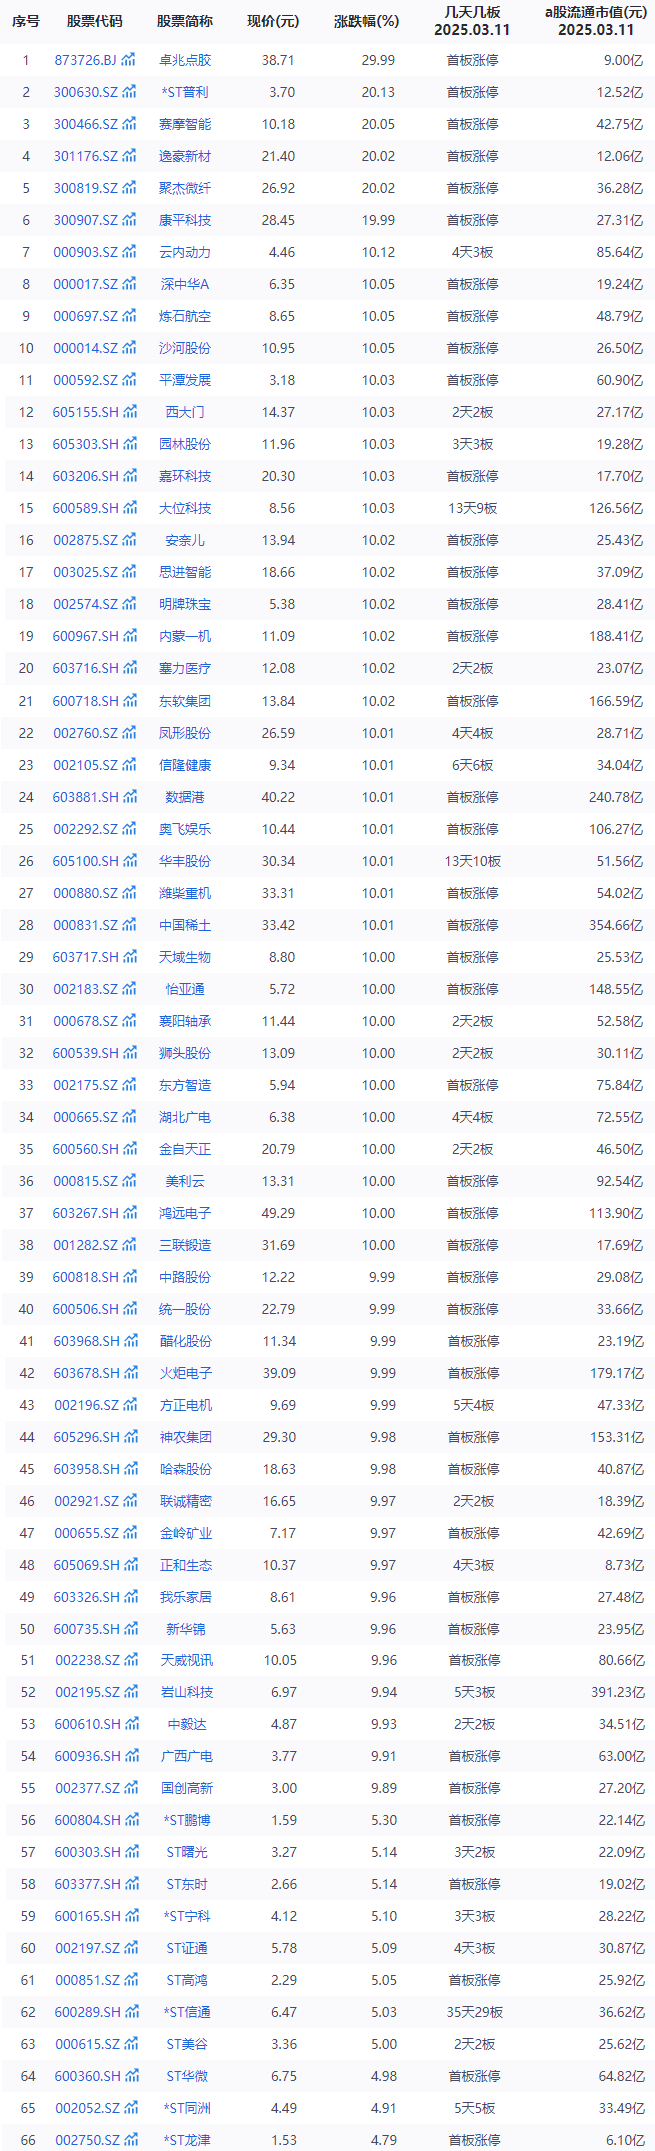Viewport: 655px width, 2151px height.
Task: Click the 13天10板 cell
Action: point(473,861)
